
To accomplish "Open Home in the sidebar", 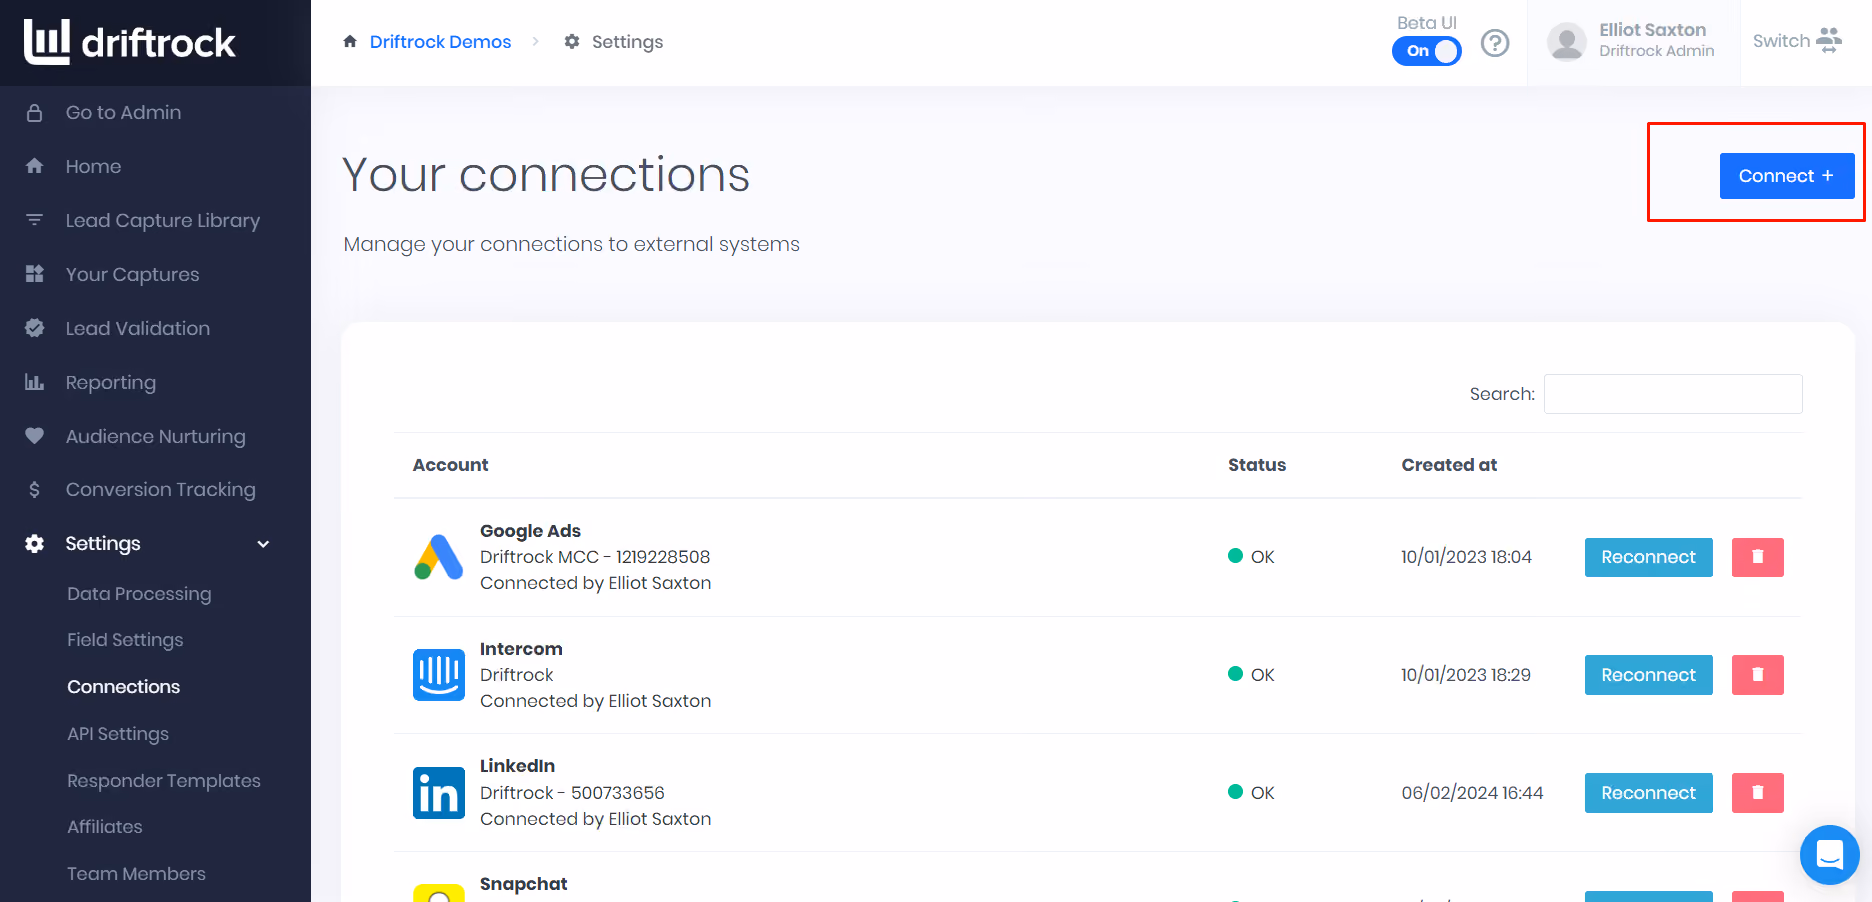I will point(93,166).
